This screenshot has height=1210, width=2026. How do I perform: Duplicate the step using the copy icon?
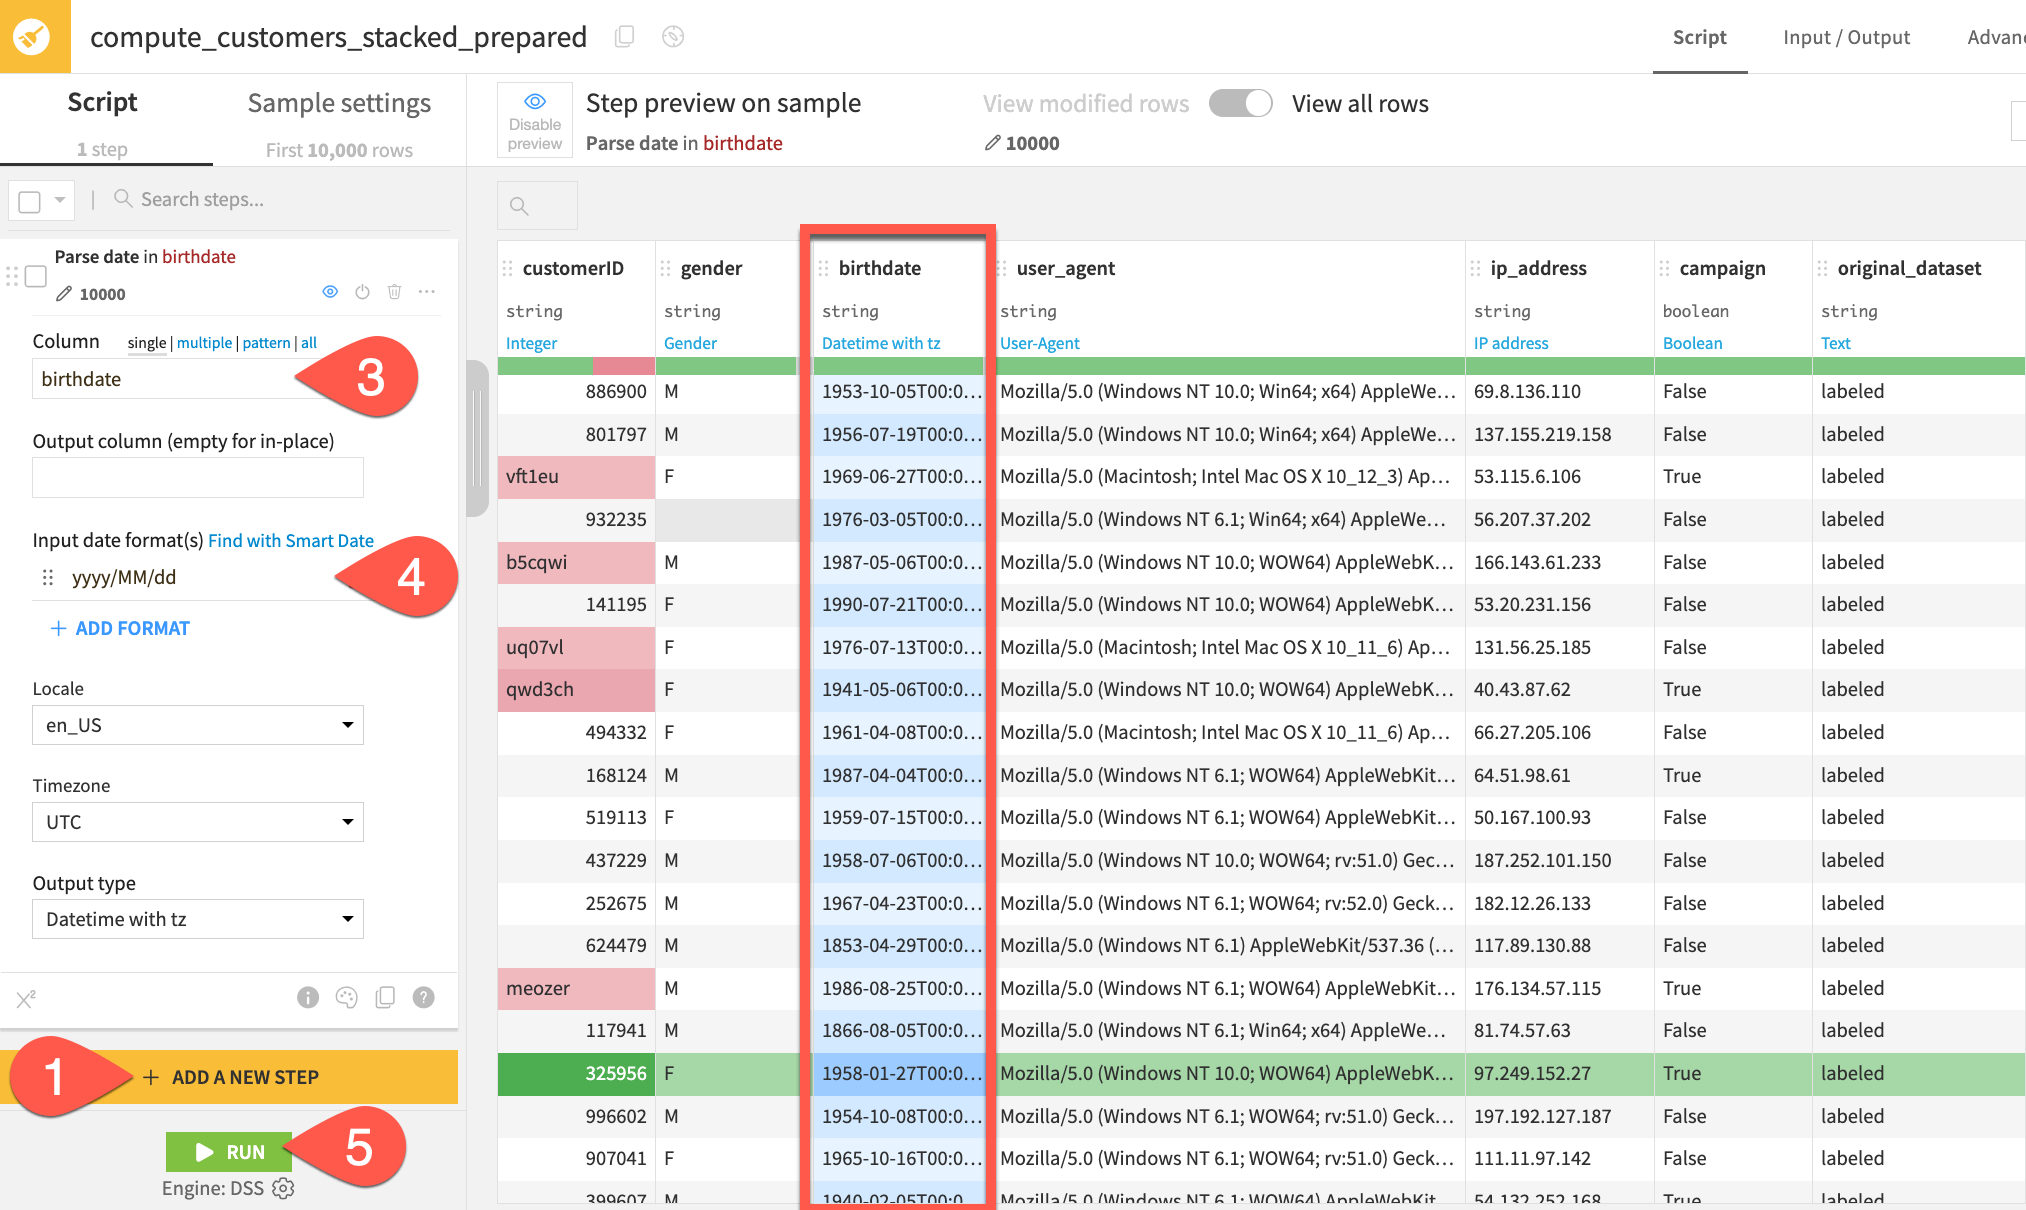385,997
